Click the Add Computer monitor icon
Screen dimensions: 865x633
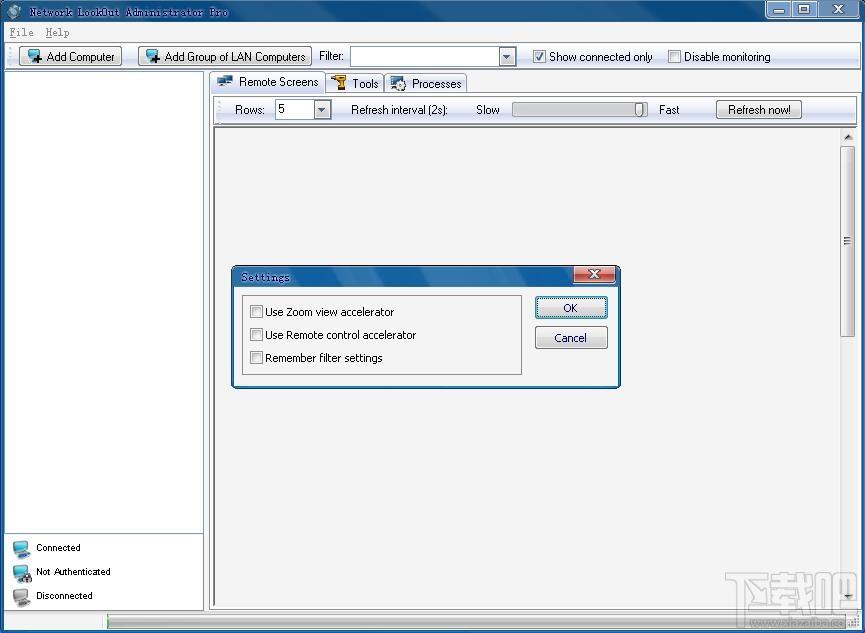[x=35, y=56]
